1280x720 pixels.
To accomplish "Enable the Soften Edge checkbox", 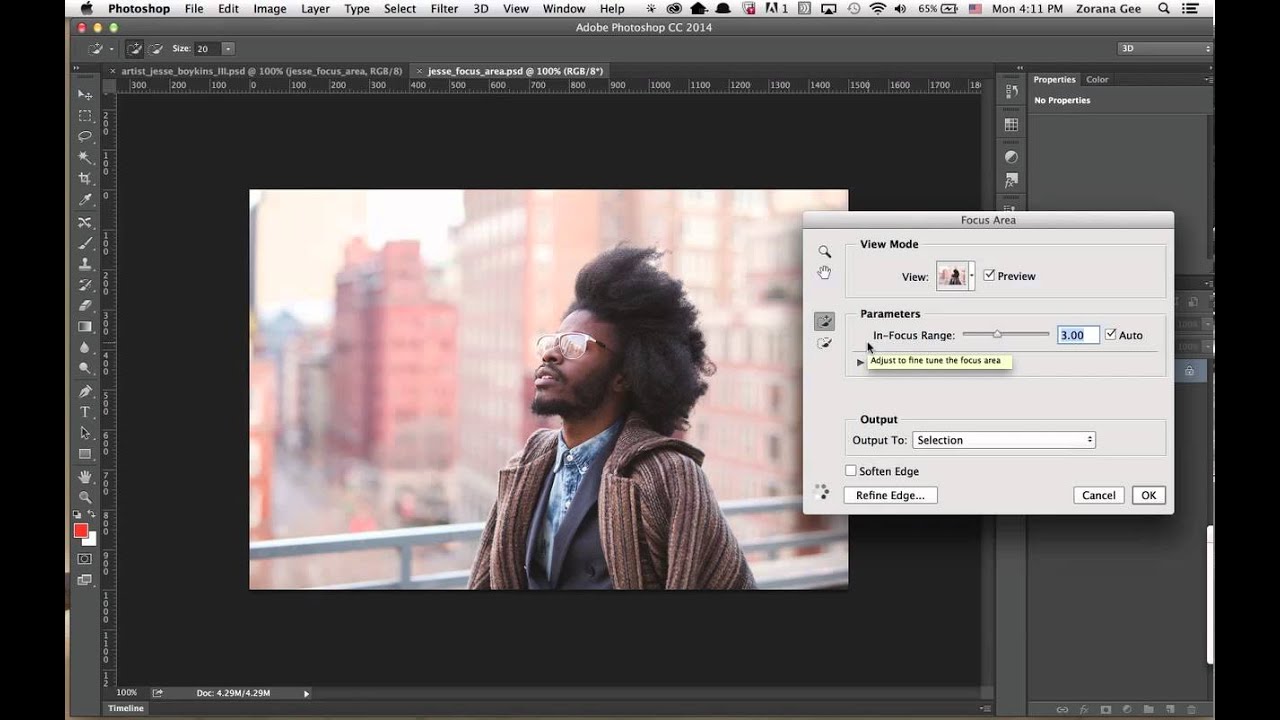I will point(851,471).
